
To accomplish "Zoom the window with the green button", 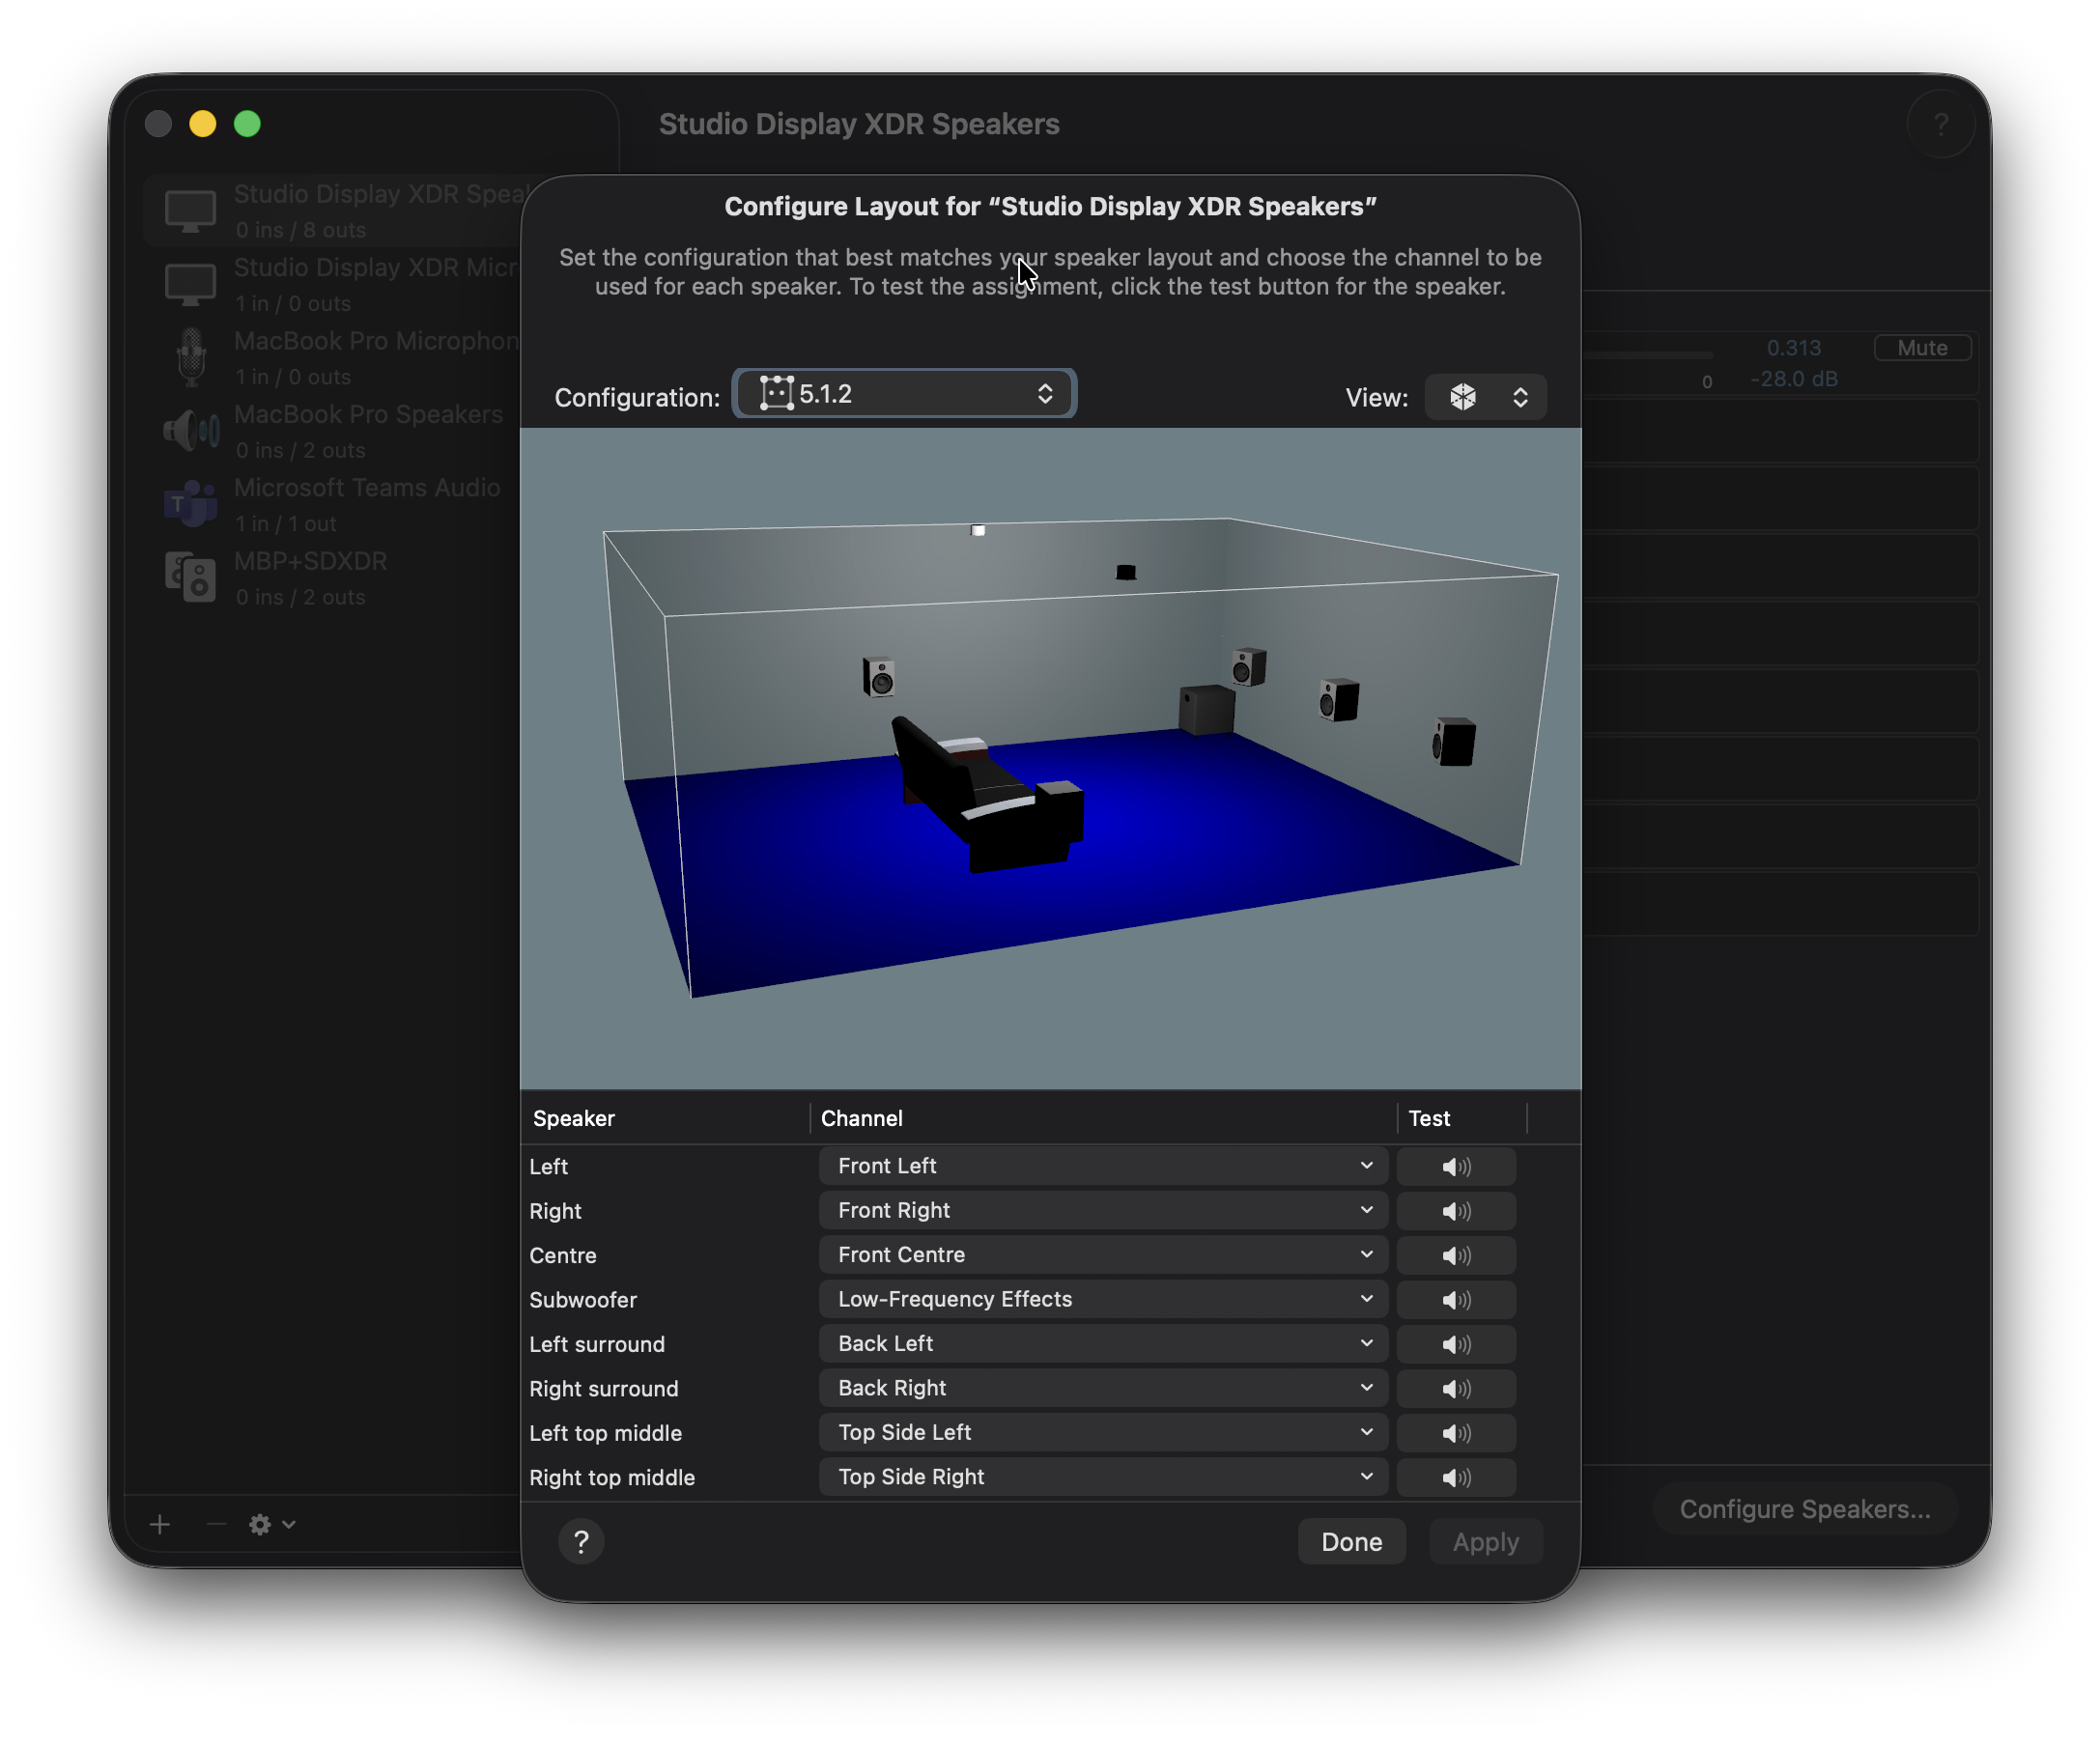I will 247,124.
